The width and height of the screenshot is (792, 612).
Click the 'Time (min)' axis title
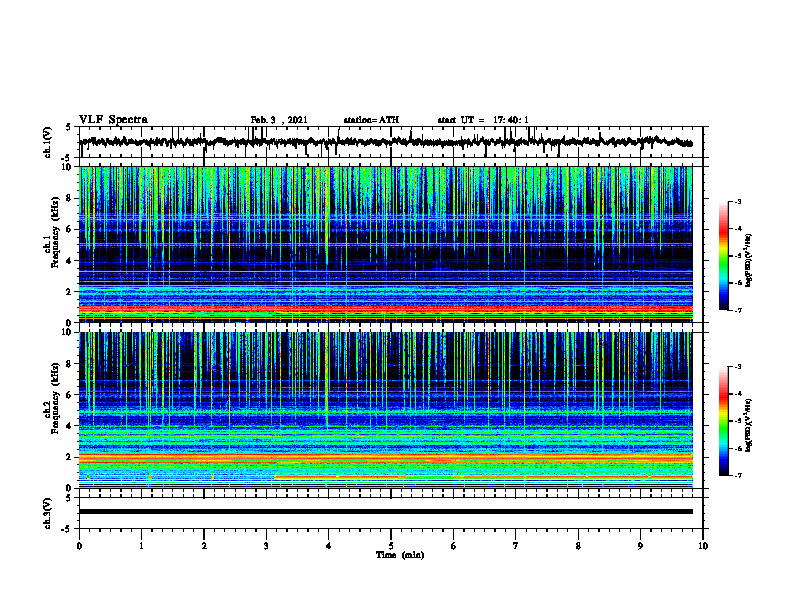tap(400, 555)
